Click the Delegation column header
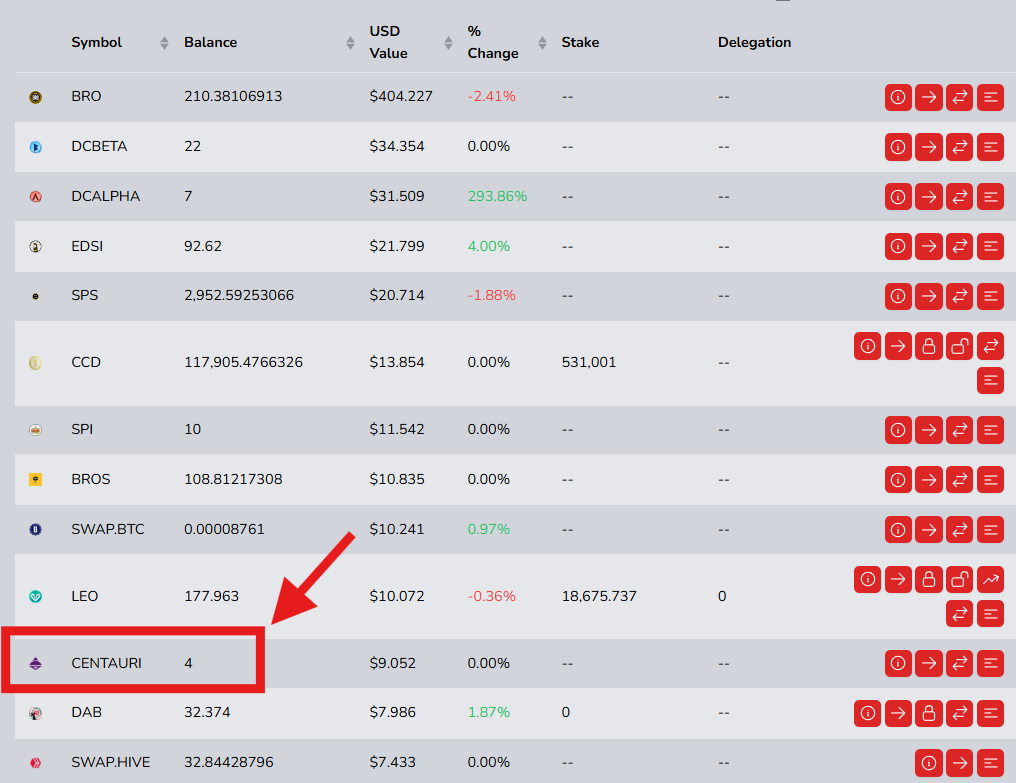1016x783 pixels. (x=754, y=42)
